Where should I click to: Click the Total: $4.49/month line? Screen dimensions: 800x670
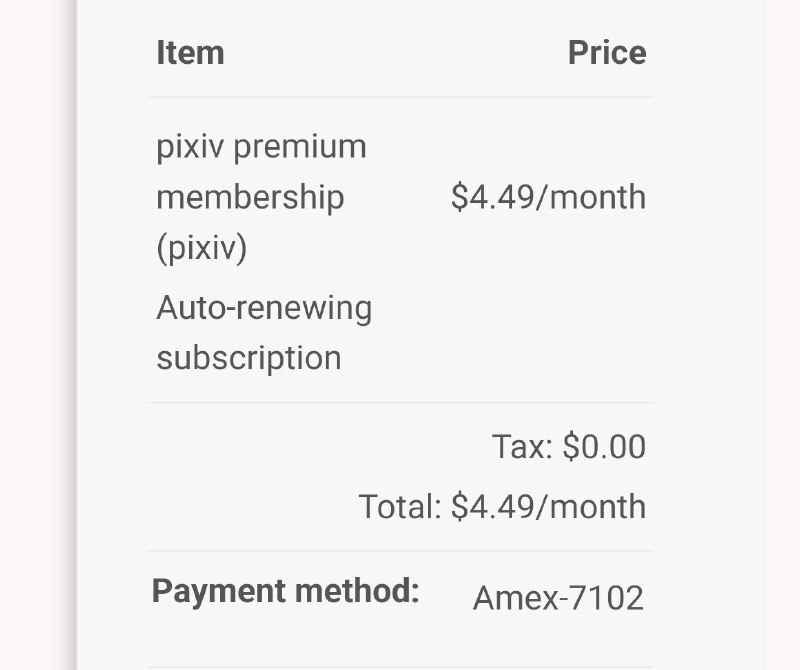[x=502, y=507]
